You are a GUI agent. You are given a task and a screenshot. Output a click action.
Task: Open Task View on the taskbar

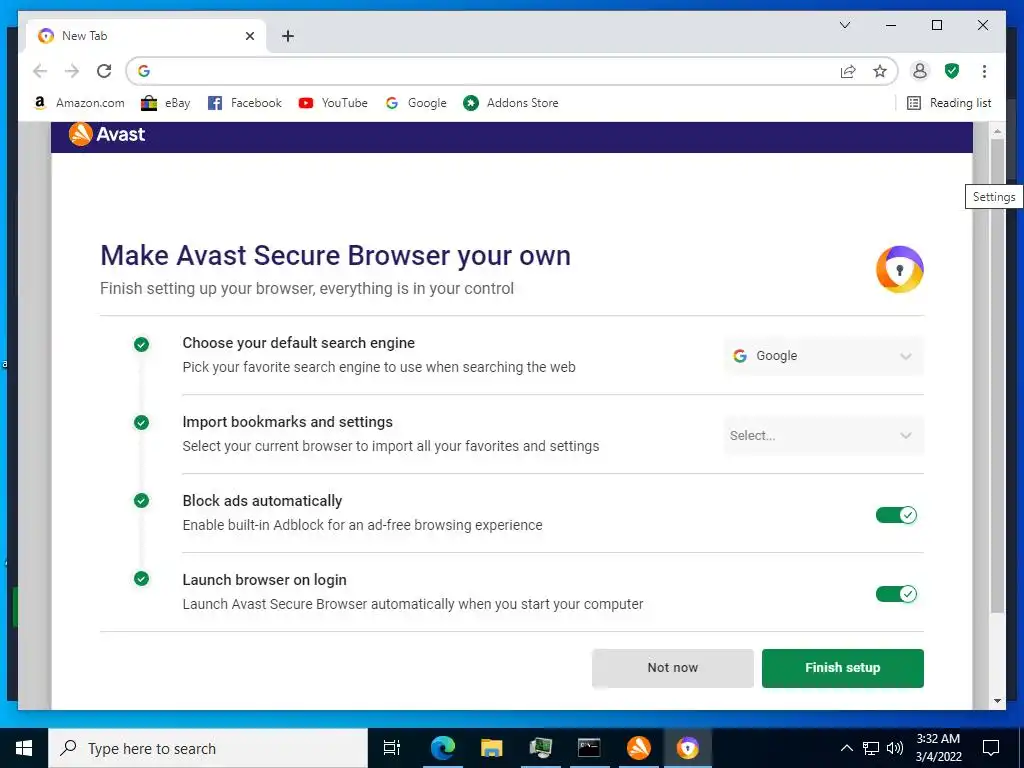pos(392,748)
